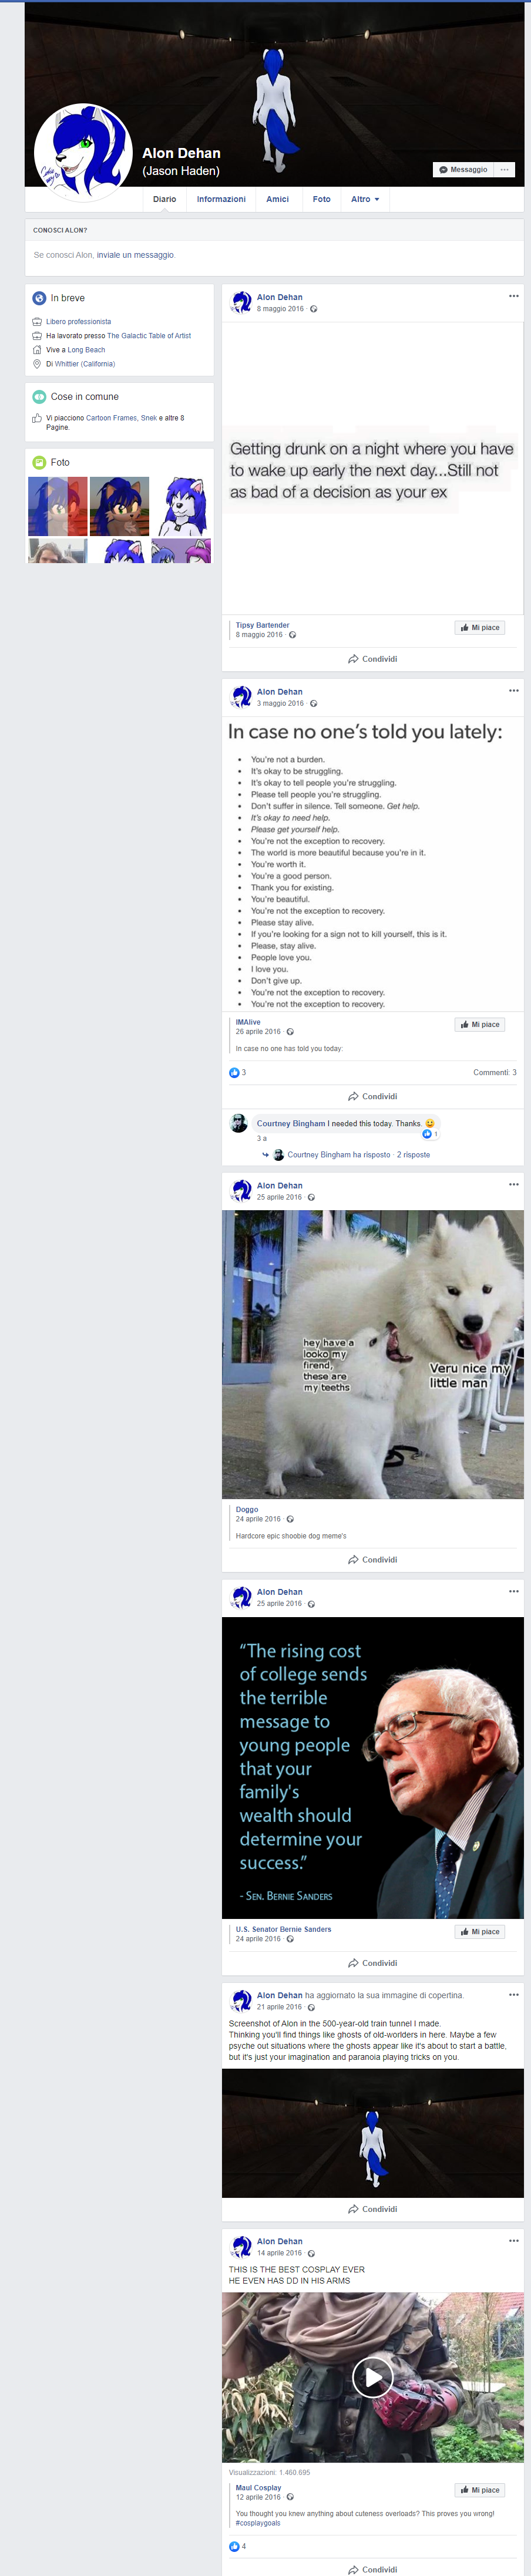Open options menu of the Bernie Sanders post
The image size is (531, 2576).
pos(514,1591)
